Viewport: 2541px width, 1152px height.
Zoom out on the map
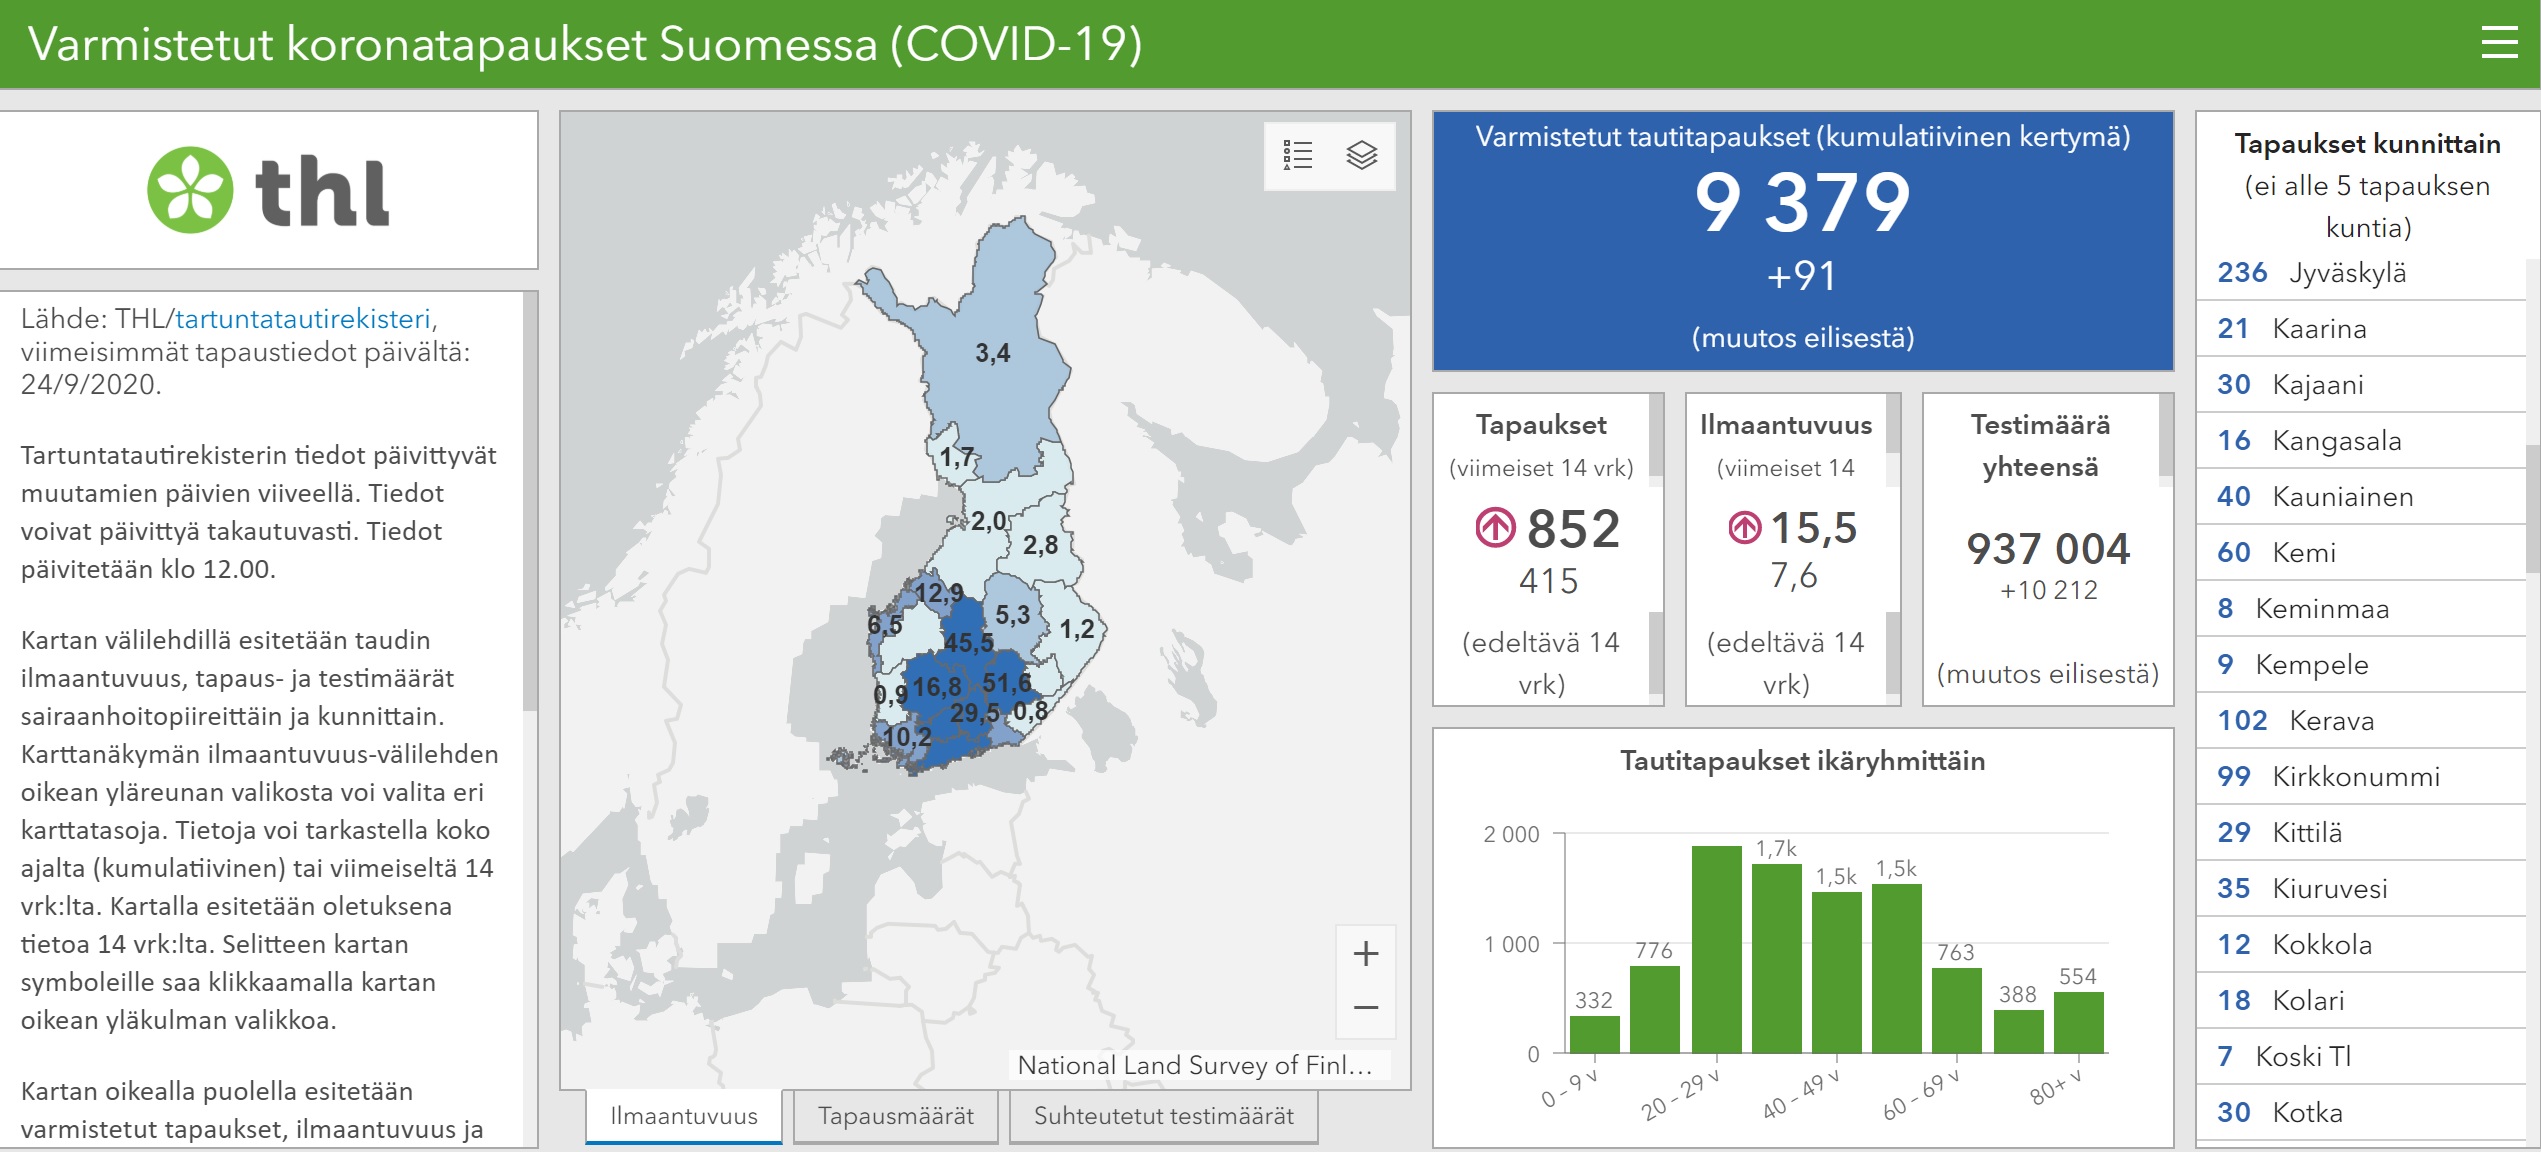(1365, 1008)
